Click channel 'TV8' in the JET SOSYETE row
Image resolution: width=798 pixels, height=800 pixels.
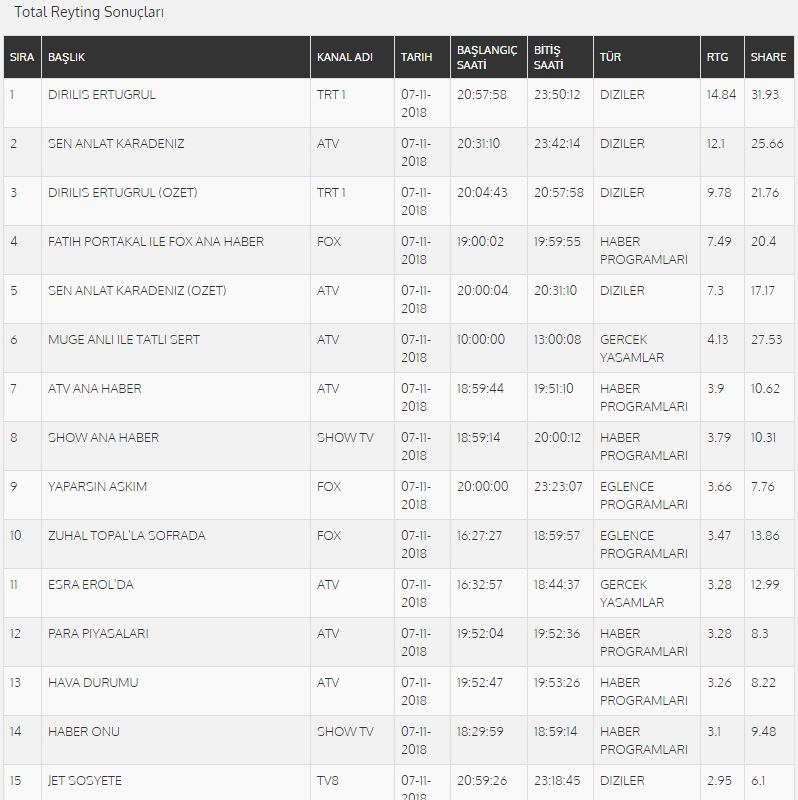tap(328, 781)
